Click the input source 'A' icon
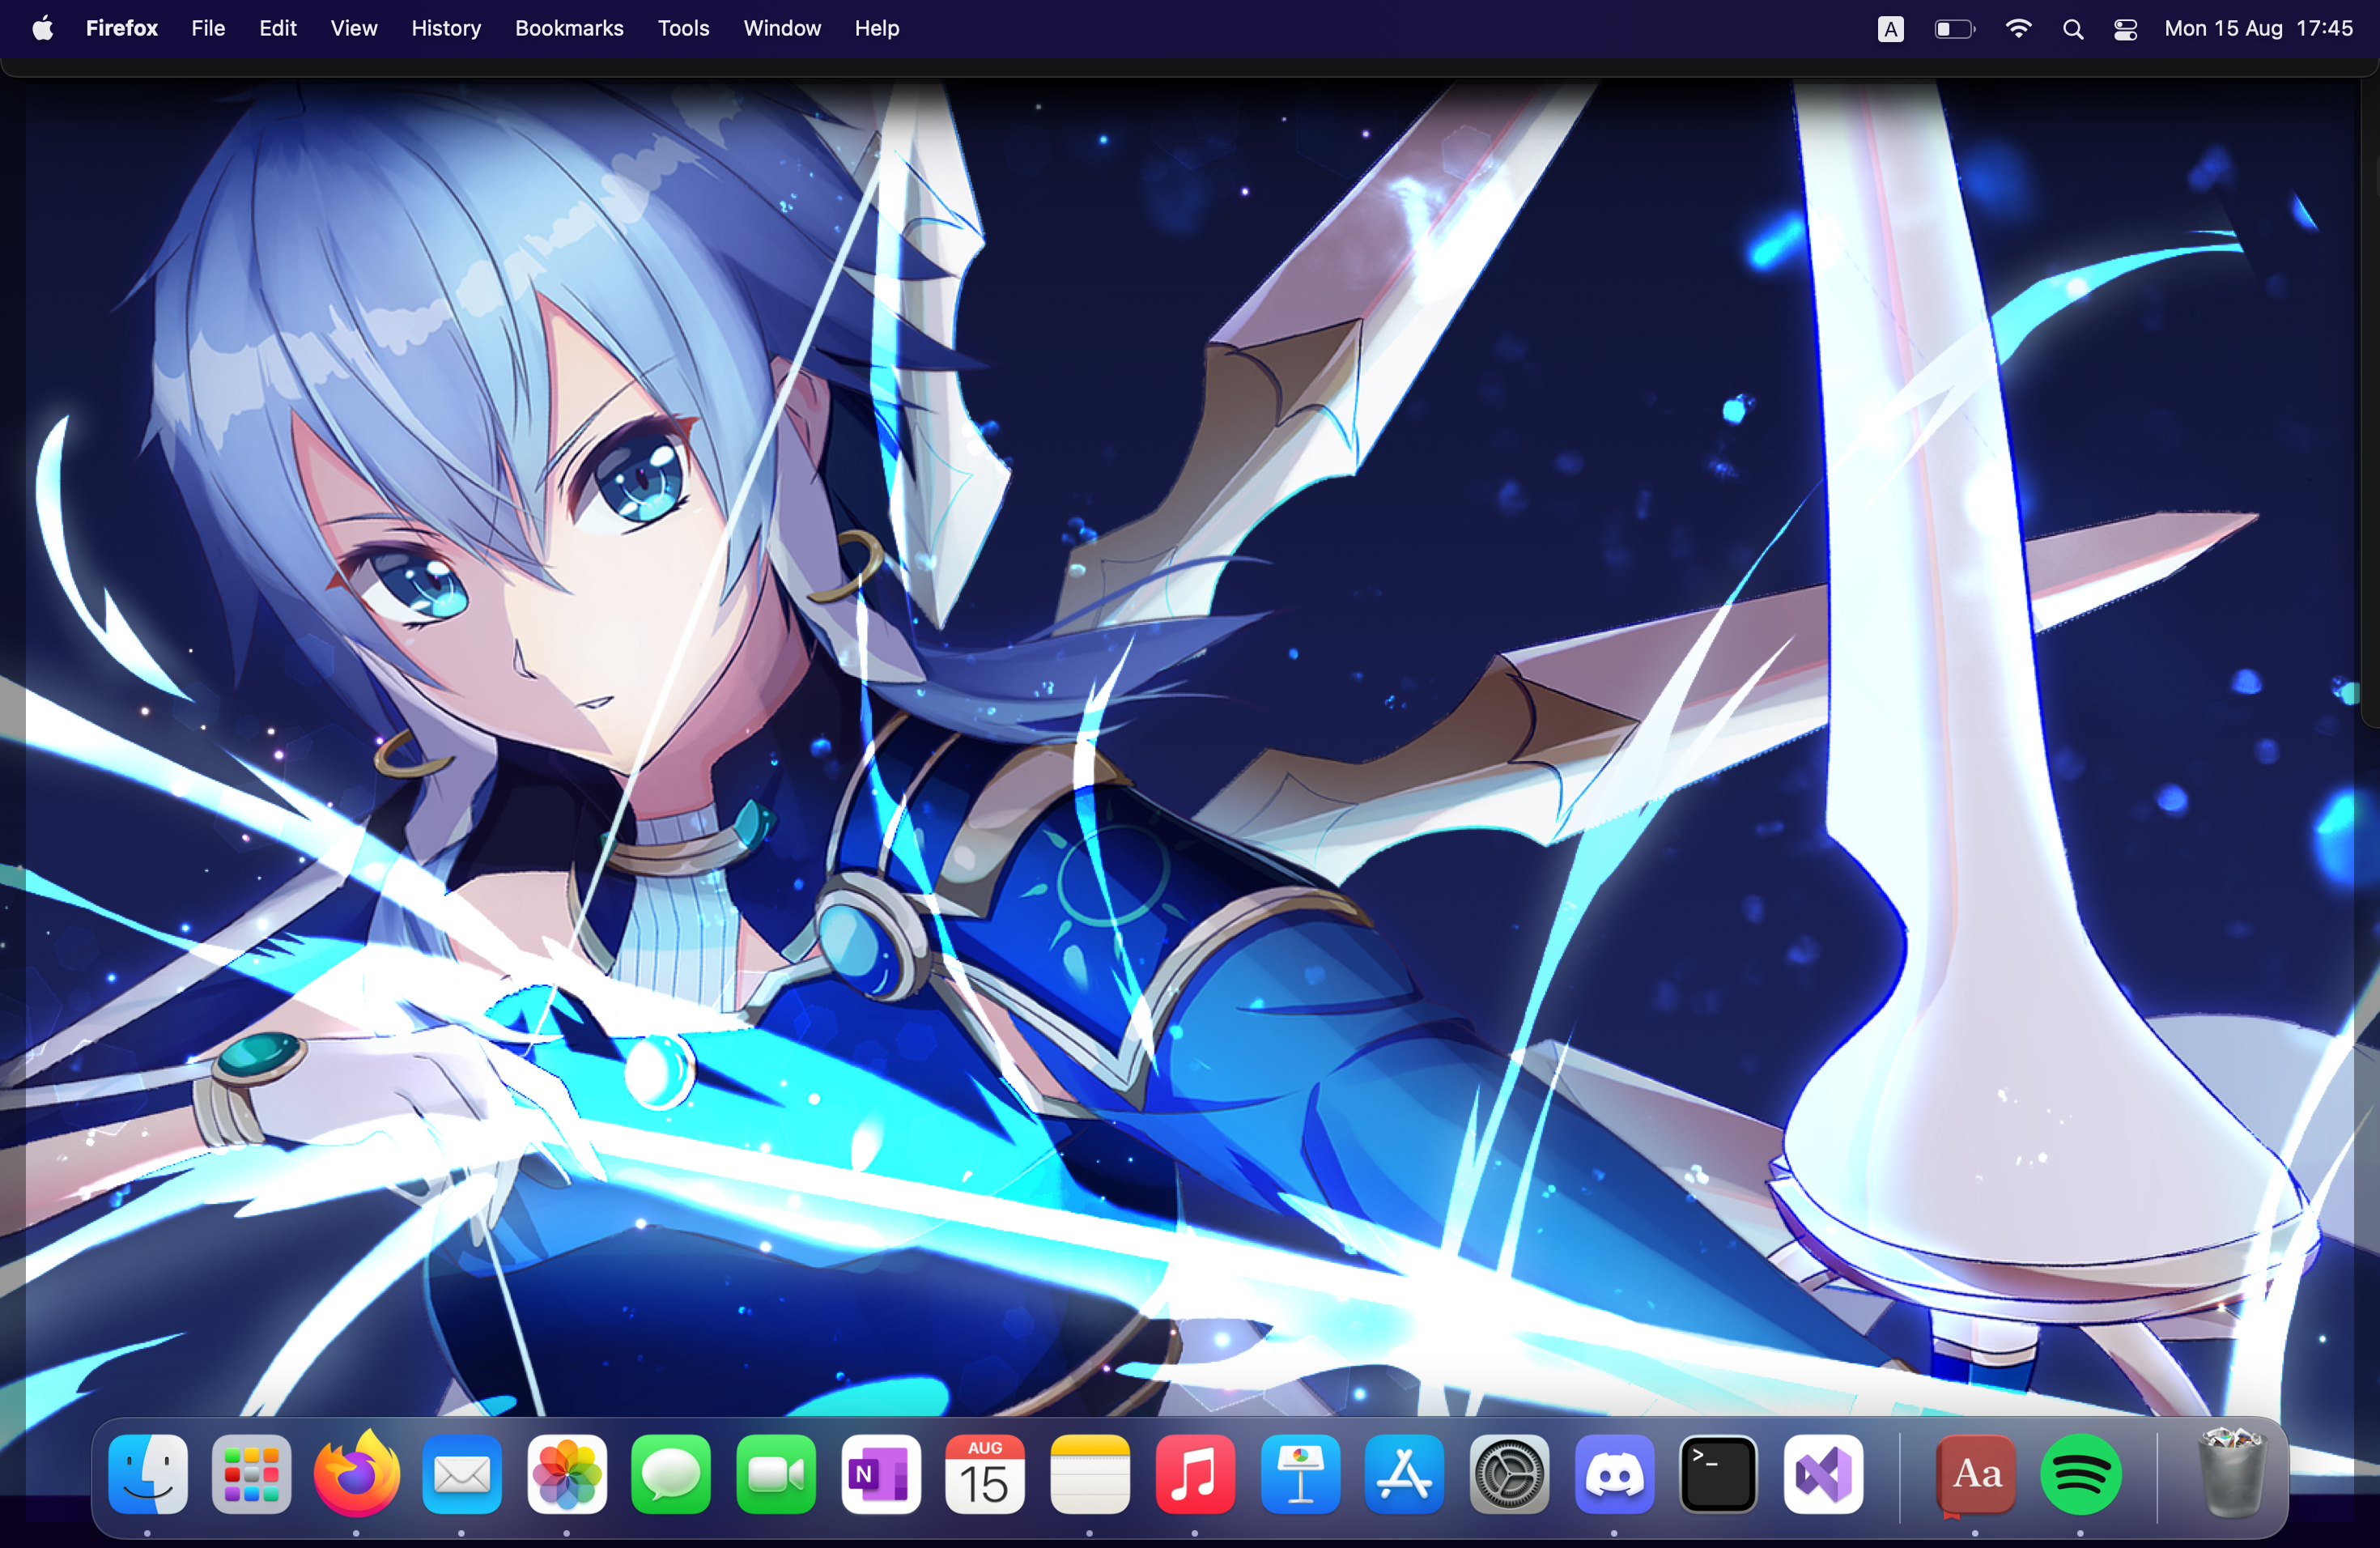Viewport: 2380px width, 1548px height. point(1890,29)
